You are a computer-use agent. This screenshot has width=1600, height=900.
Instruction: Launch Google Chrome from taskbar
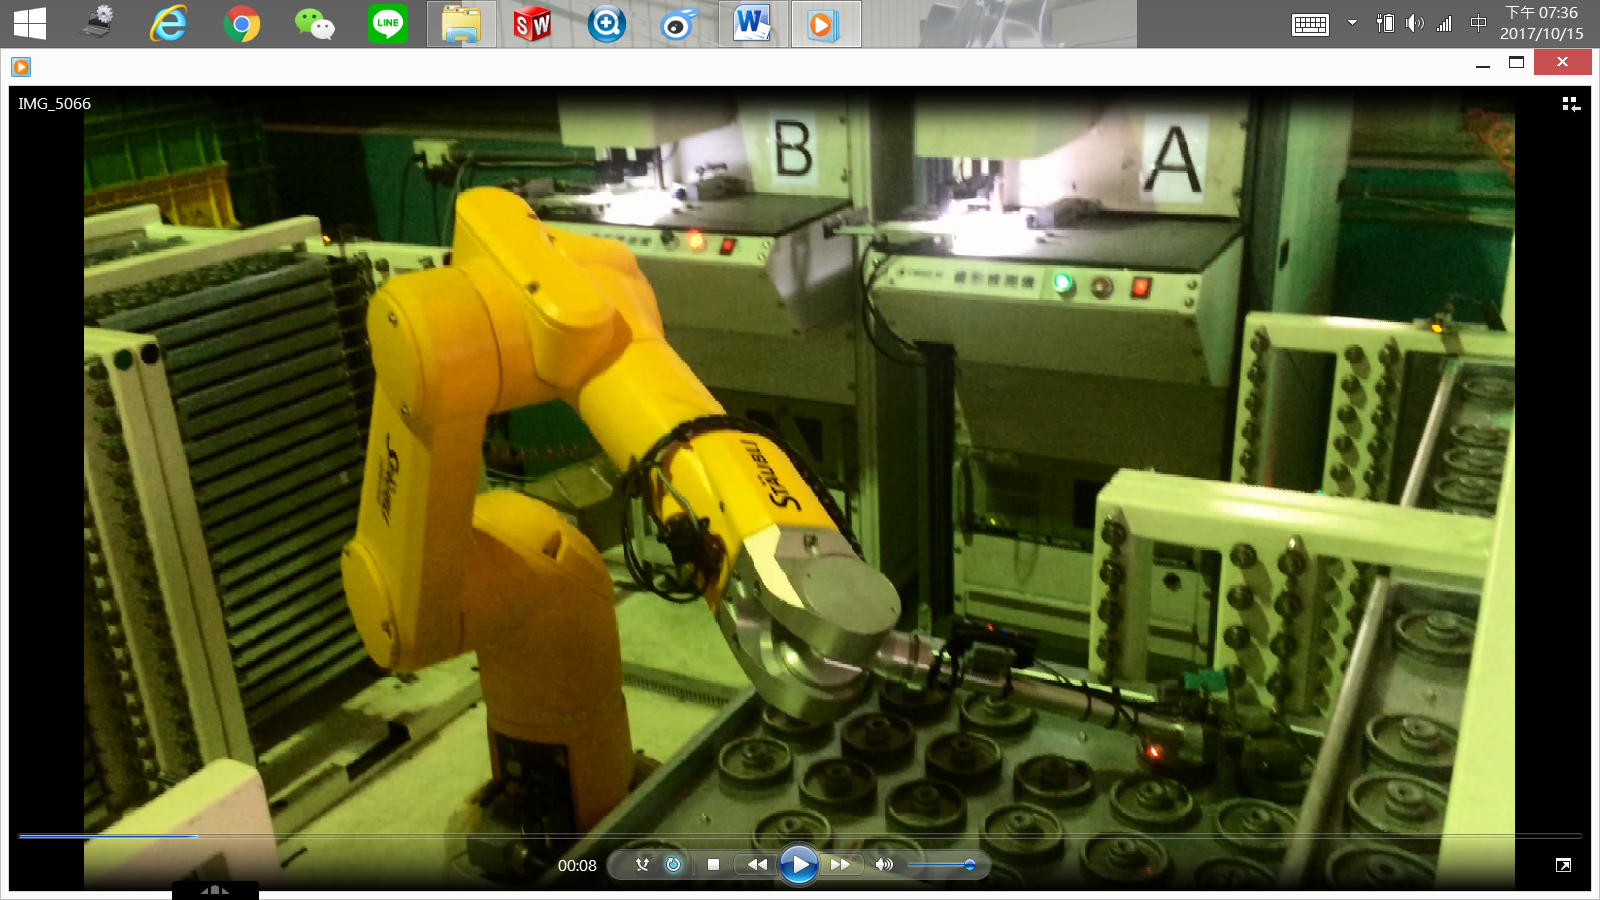[241, 24]
